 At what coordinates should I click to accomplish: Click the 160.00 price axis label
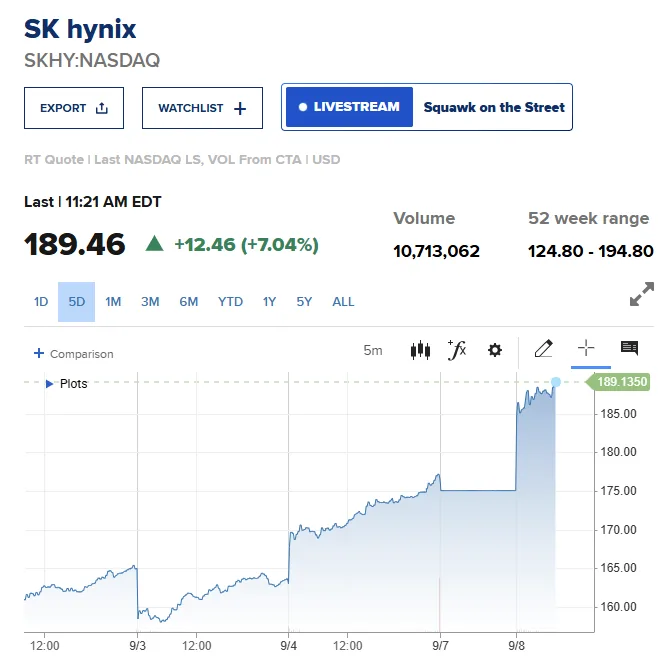point(618,607)
